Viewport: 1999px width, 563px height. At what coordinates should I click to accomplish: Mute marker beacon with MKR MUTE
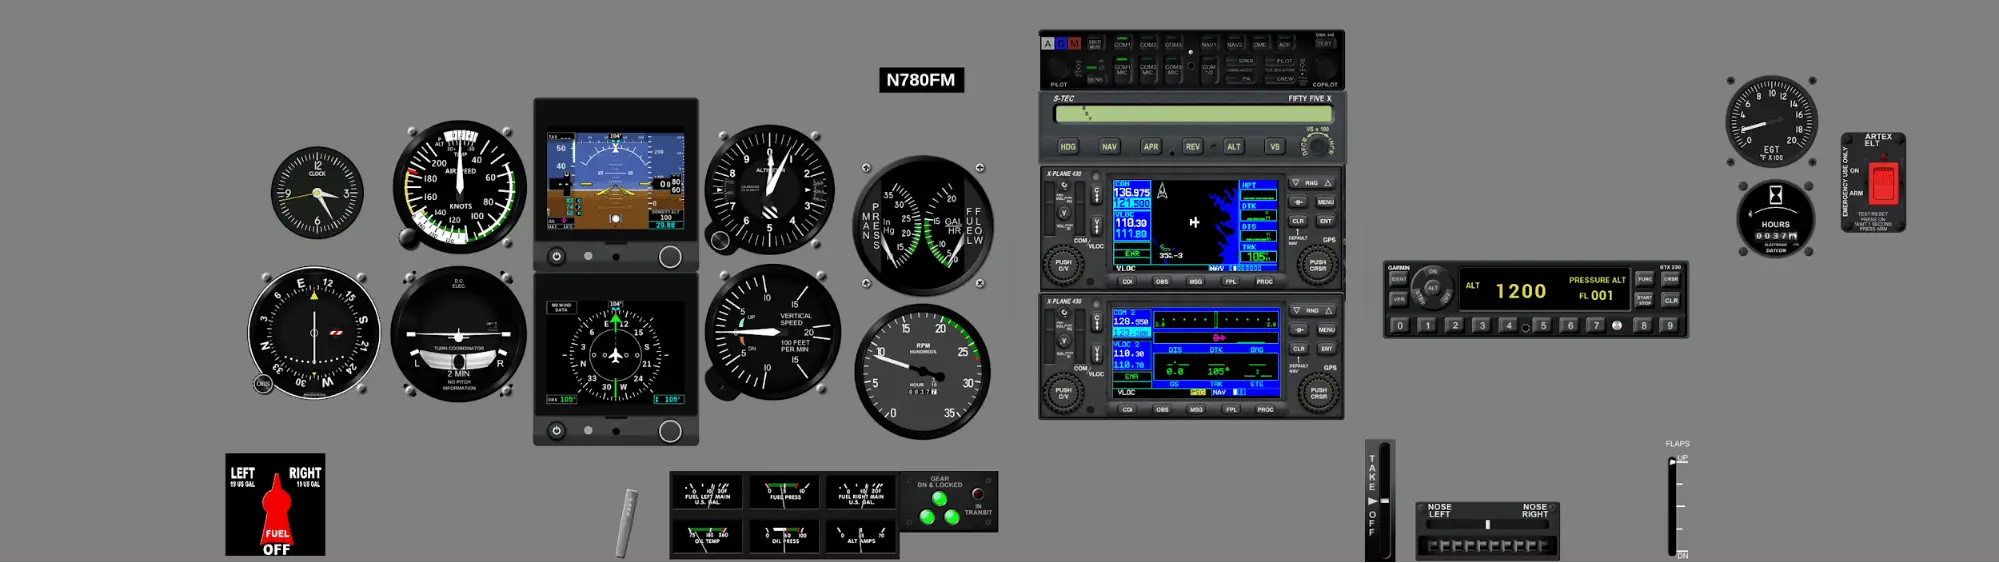pyautogui.click(x=1095, y=43)
